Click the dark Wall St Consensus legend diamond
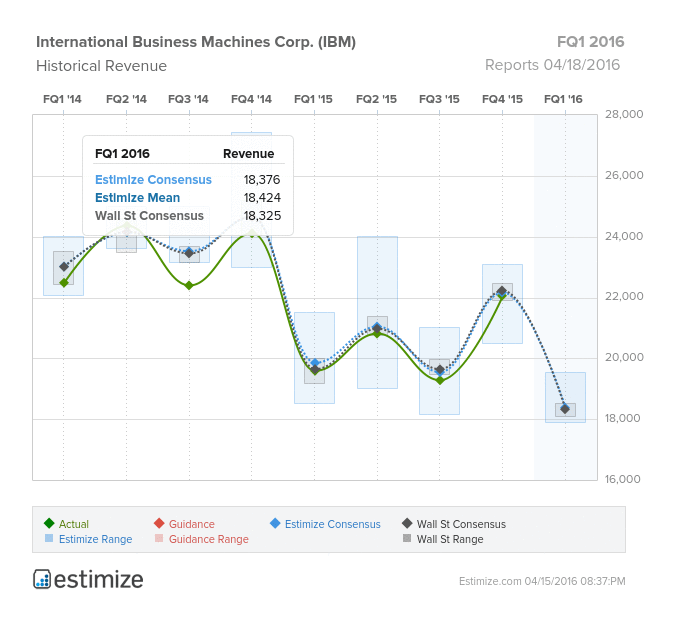 (x=407, y=523)
